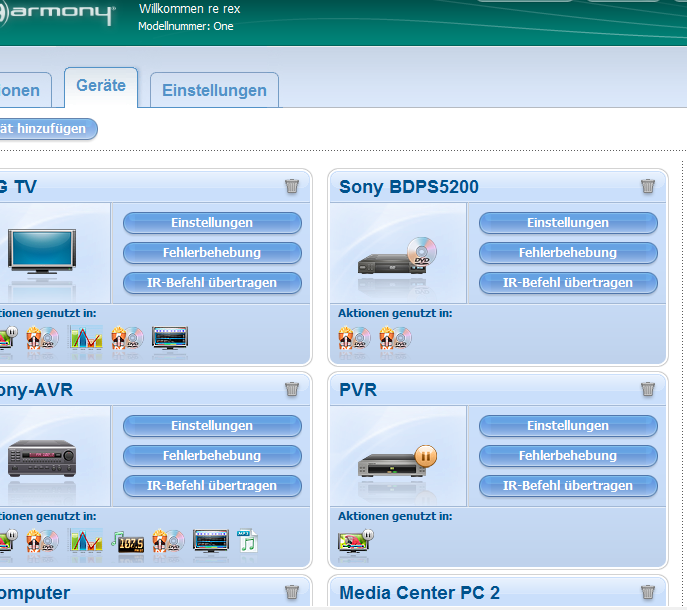This screenshot has height=611, width=687.
Task: Click the Watch TV activity icon in PVR card
Action: (x=356, y=541)
